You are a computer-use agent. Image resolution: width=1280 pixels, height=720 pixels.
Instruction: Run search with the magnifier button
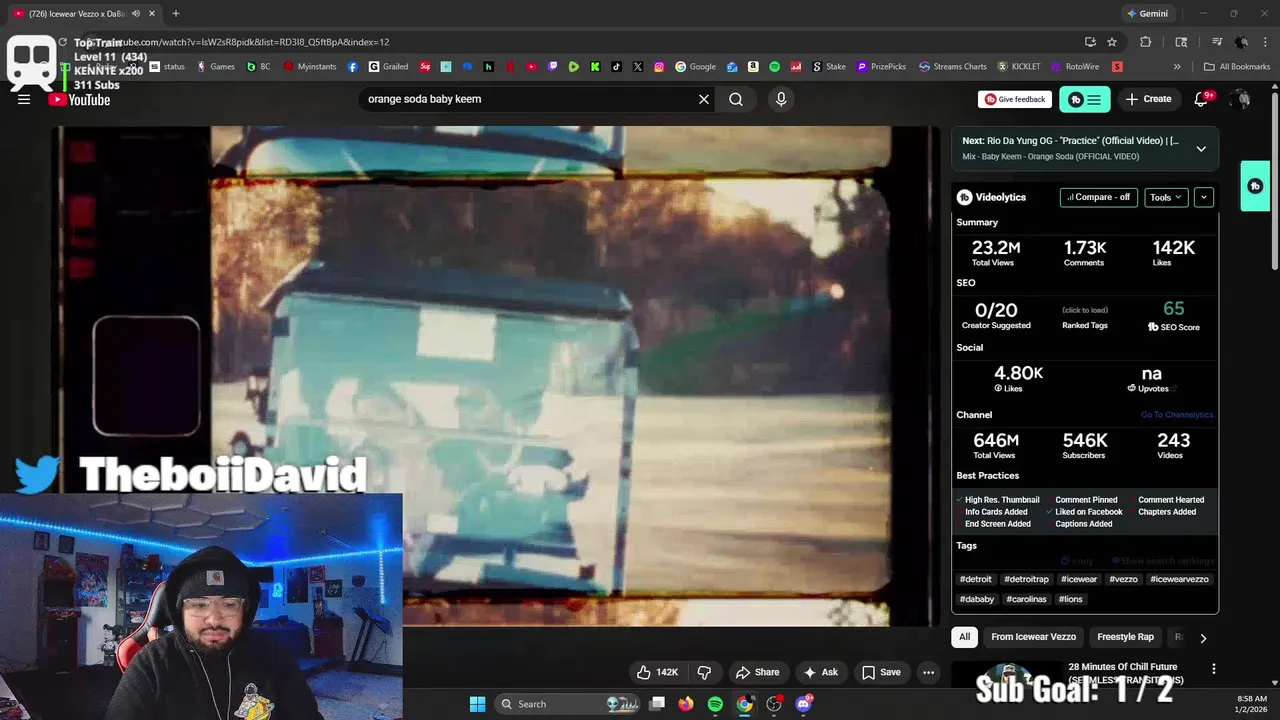tap(736, 99)
